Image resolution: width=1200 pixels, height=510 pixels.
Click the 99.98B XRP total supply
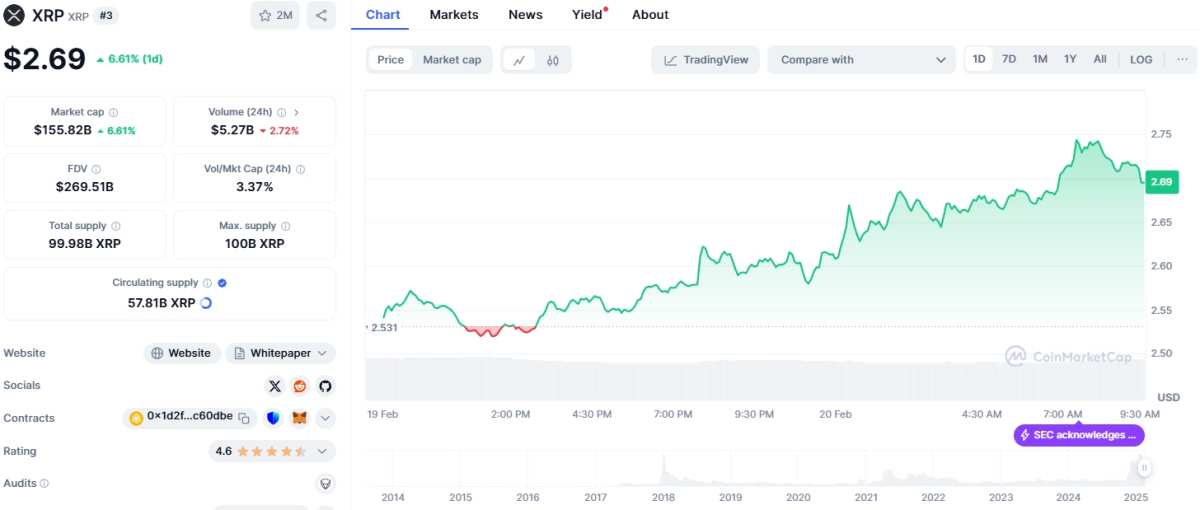84,244
